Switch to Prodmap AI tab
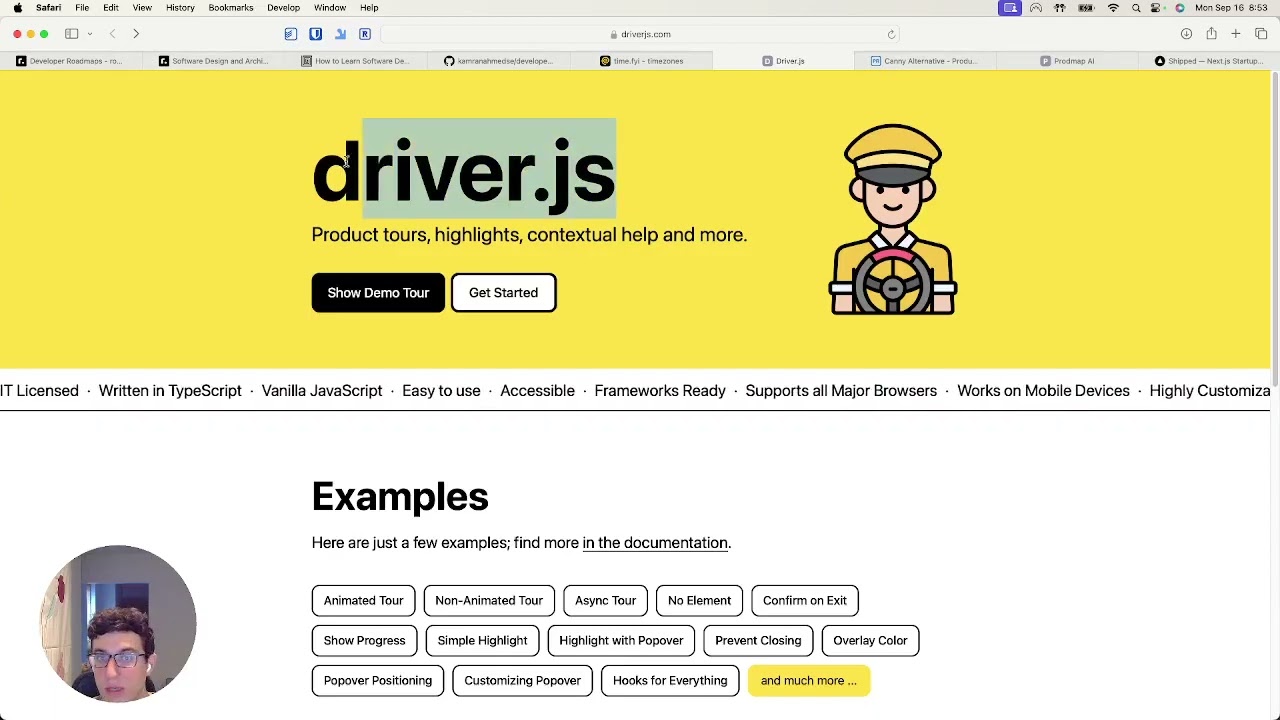Screen dimensions: 1280x720 (1067, 61)
